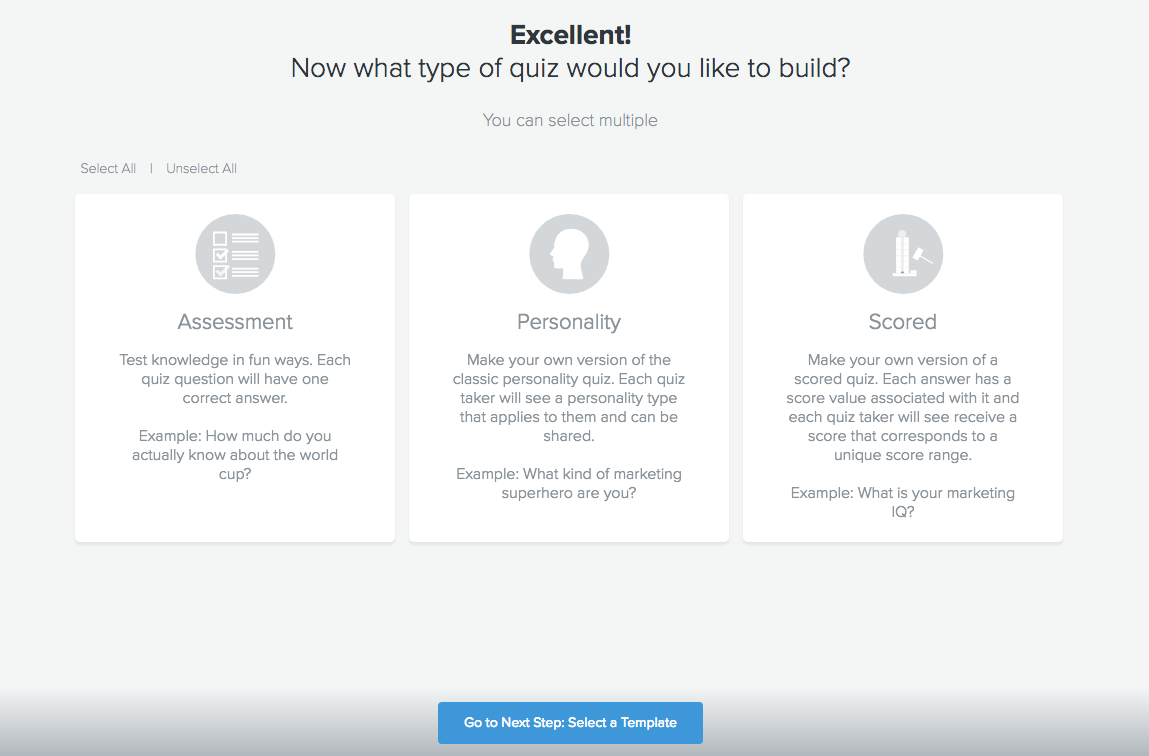The width and height of the screenshot is (1149, 756).
Task: Go to Next Step: Select a Template
Action: 570,723
